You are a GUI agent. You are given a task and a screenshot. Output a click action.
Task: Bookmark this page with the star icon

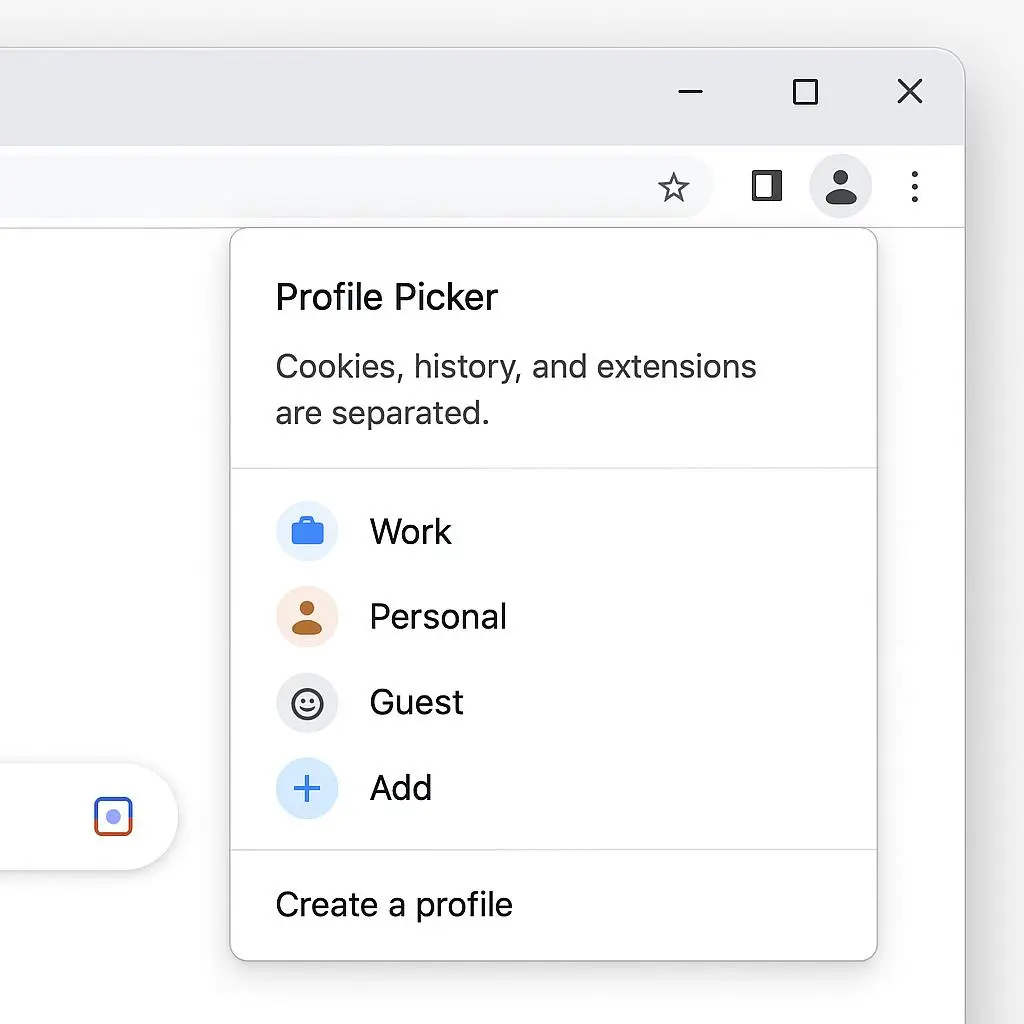point(673,187)
